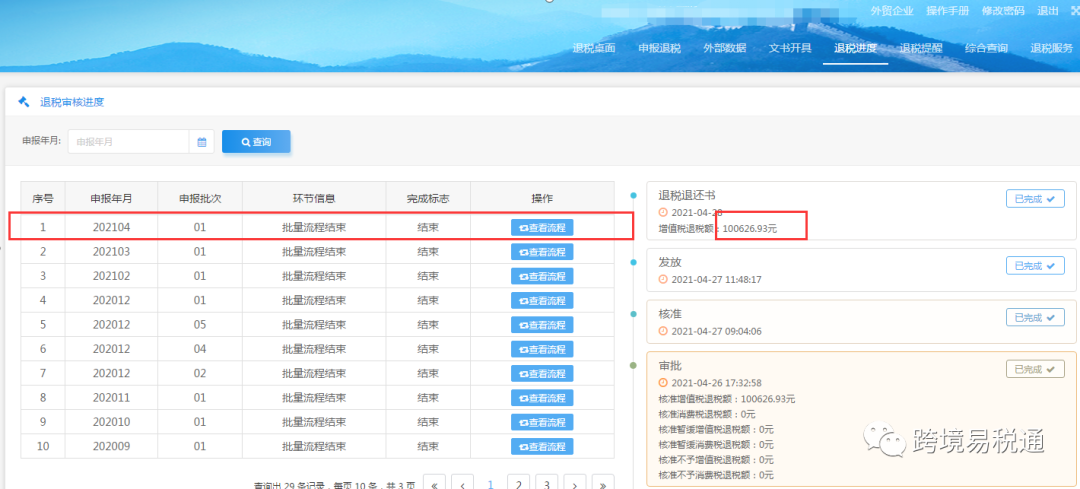This screenshot has width=1080, height=489.
Task: Click 已完成 status on 退税退还书
Action: [x=1034, y=199]
